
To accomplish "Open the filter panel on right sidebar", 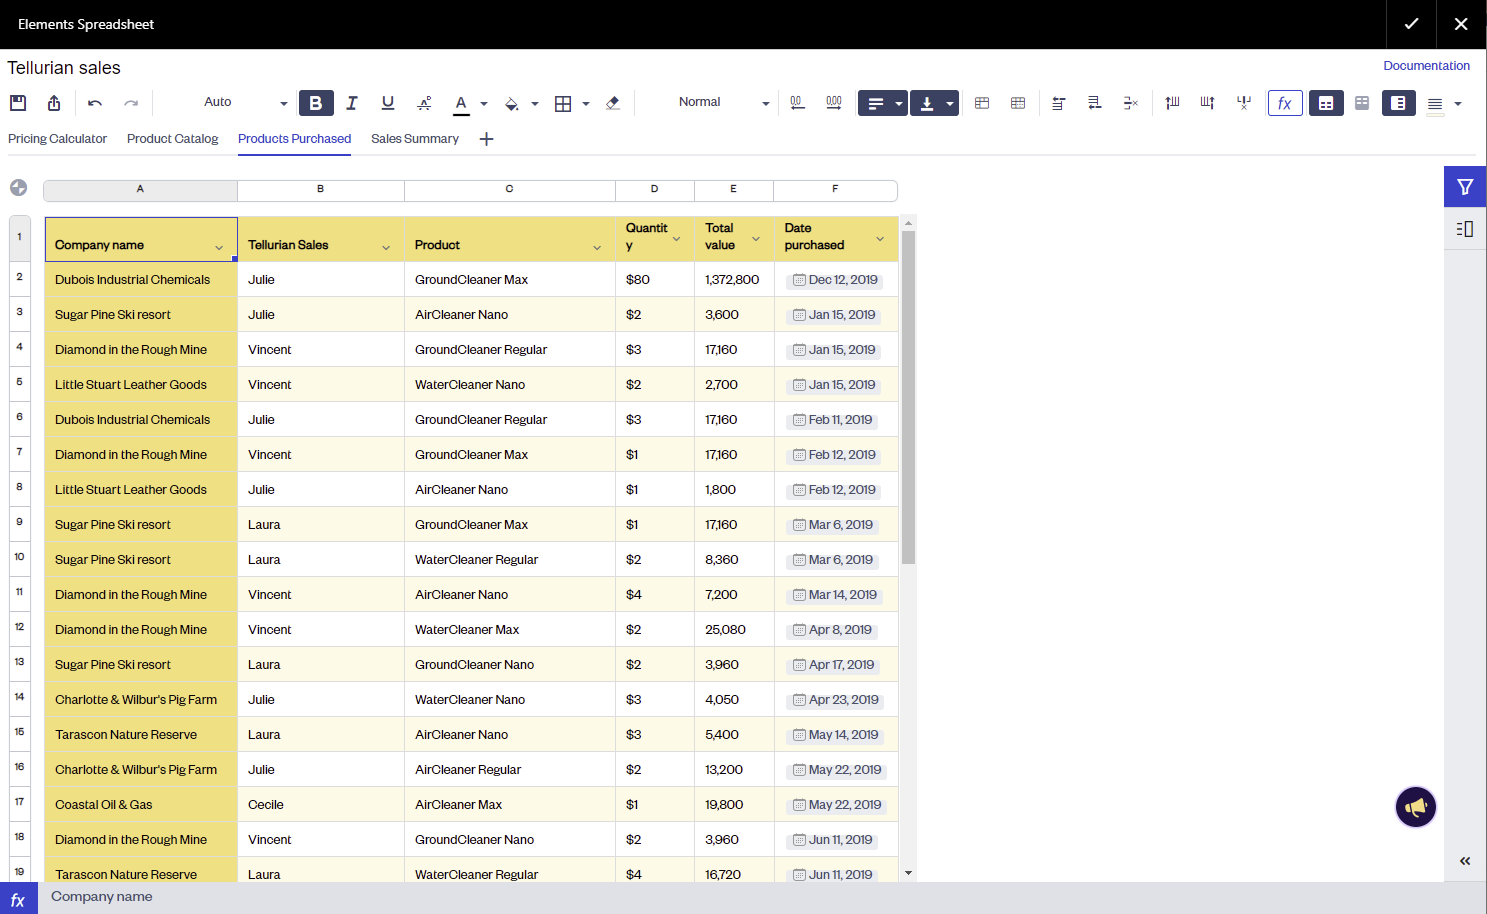I will (1464, 187).
